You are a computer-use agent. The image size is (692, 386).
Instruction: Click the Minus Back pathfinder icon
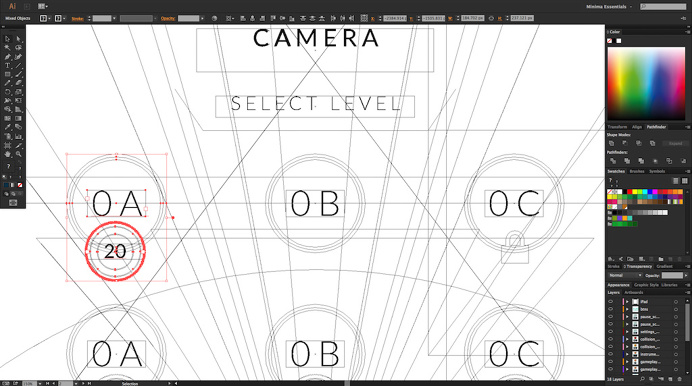[683, 161]
